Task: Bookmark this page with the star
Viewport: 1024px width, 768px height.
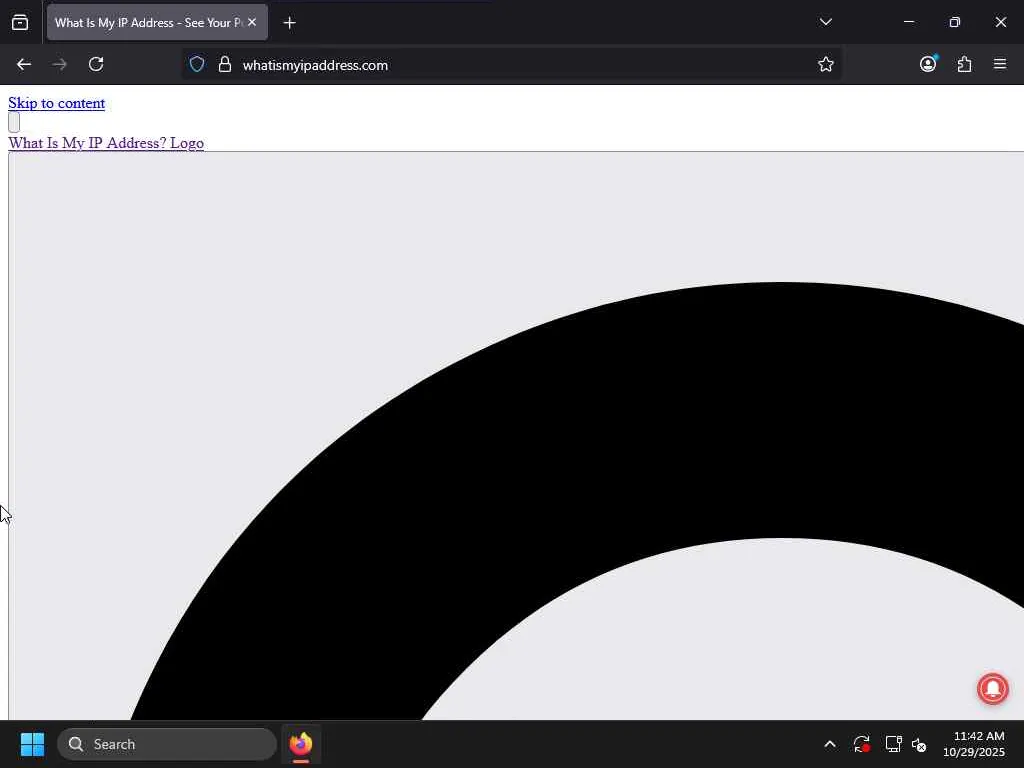Action: coord(825,65)
